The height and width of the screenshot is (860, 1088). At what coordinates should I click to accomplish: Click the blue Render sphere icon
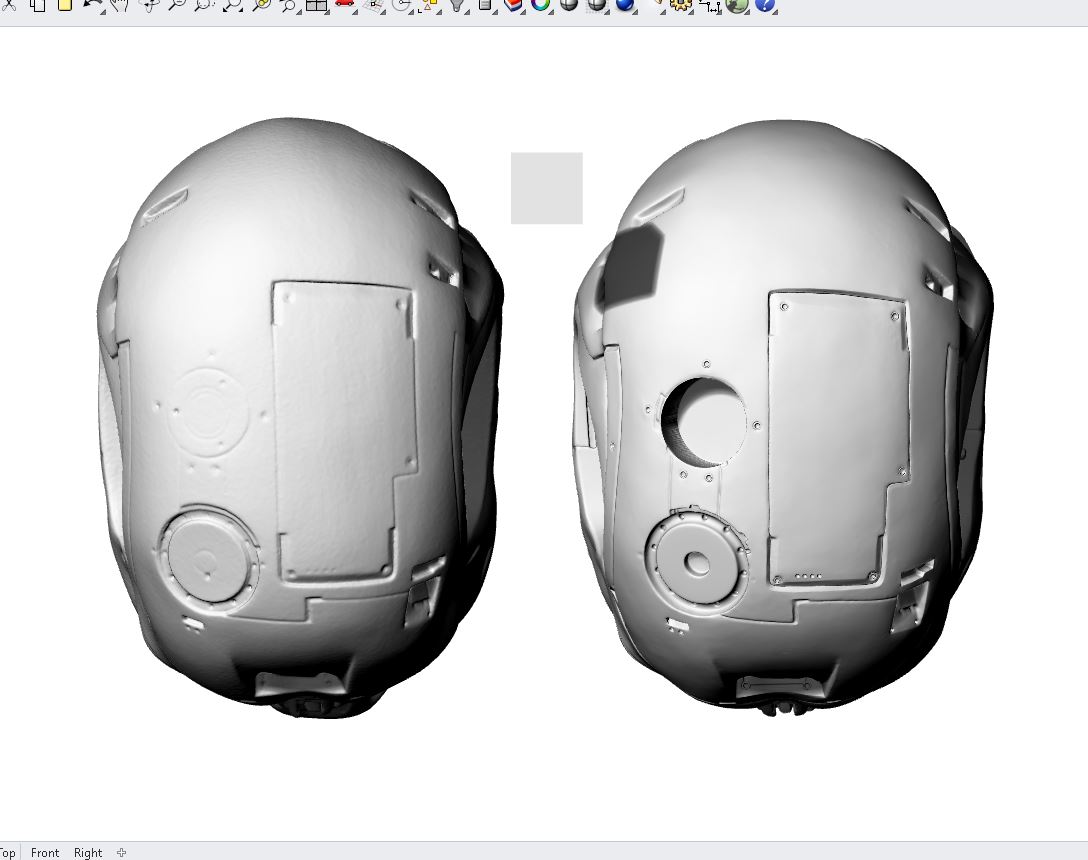[x=624, y=5]
